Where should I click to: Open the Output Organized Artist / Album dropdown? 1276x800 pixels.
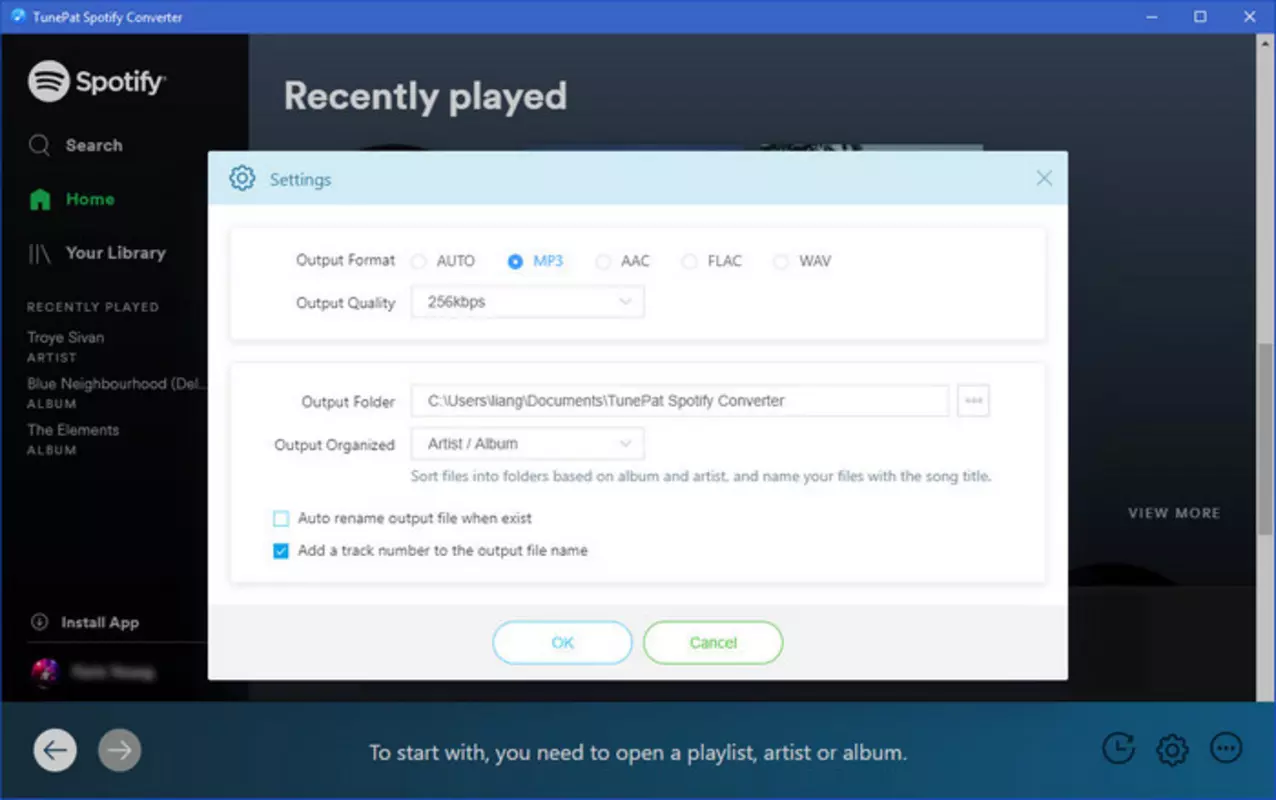(x=527, y=444)
